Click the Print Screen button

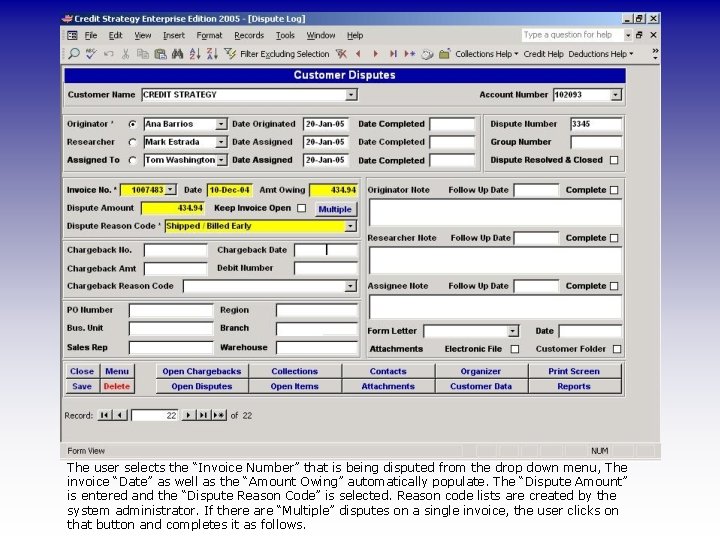click(574, 371)
